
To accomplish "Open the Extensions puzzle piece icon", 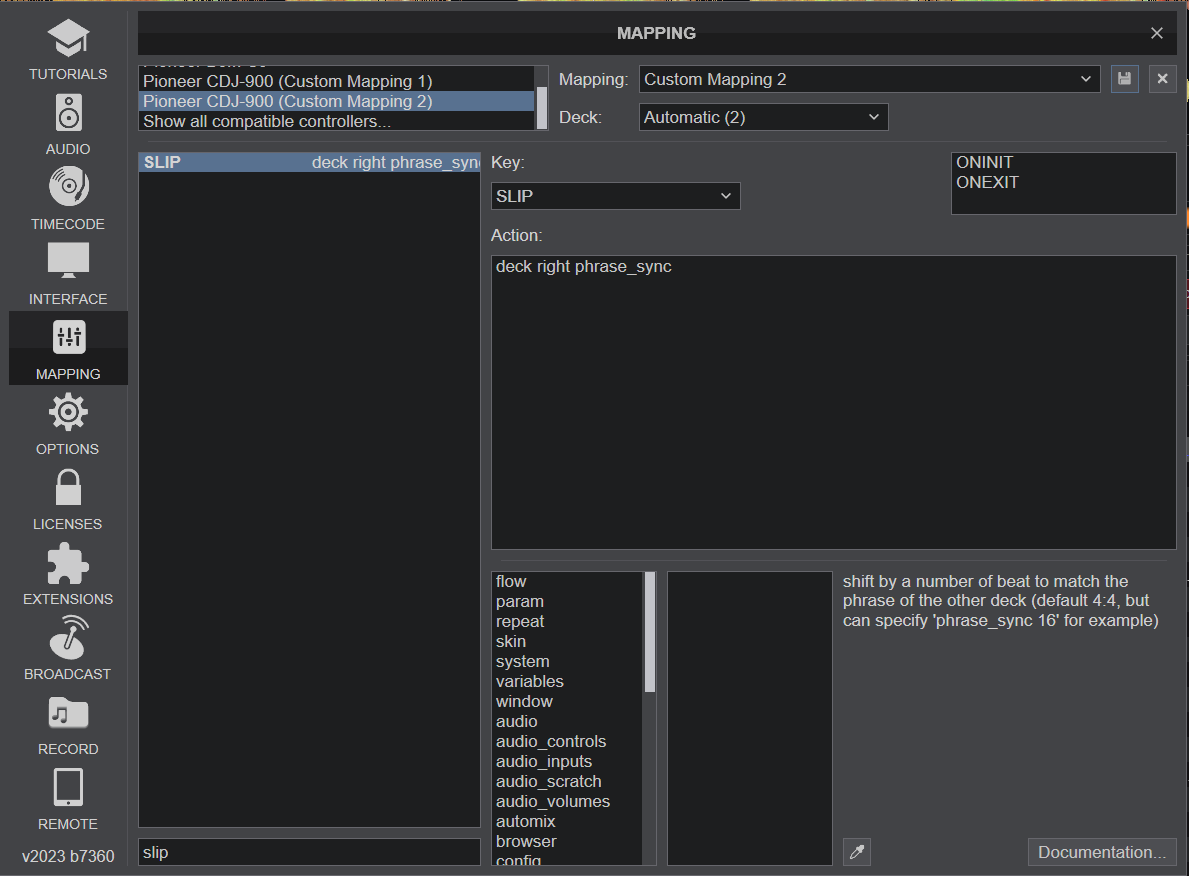I will 68,563.
